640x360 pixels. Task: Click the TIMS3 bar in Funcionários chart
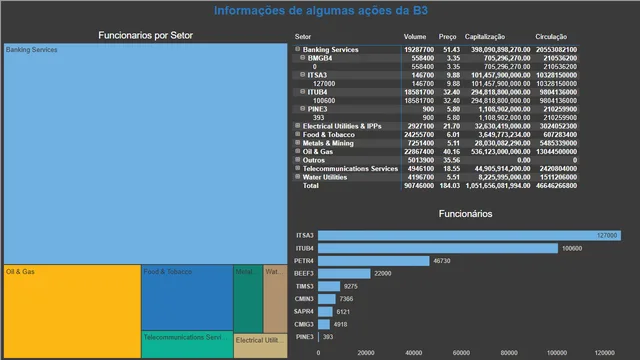point(329,286)
